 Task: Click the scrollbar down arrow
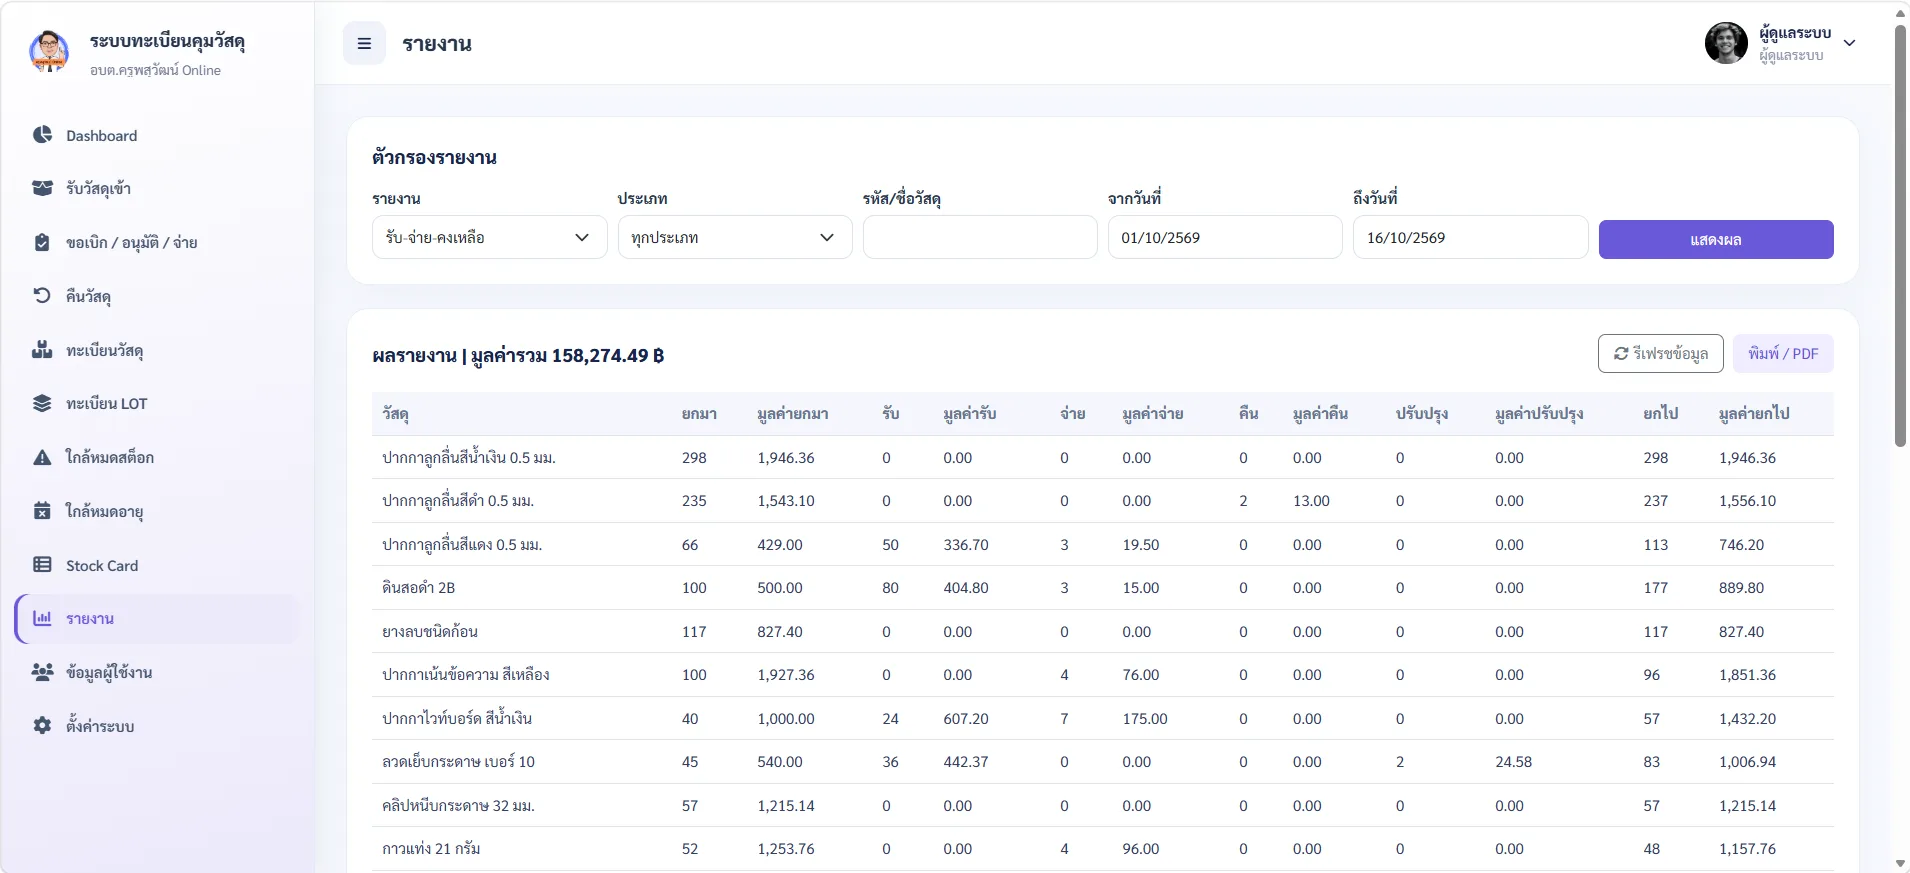(1900, 864)
